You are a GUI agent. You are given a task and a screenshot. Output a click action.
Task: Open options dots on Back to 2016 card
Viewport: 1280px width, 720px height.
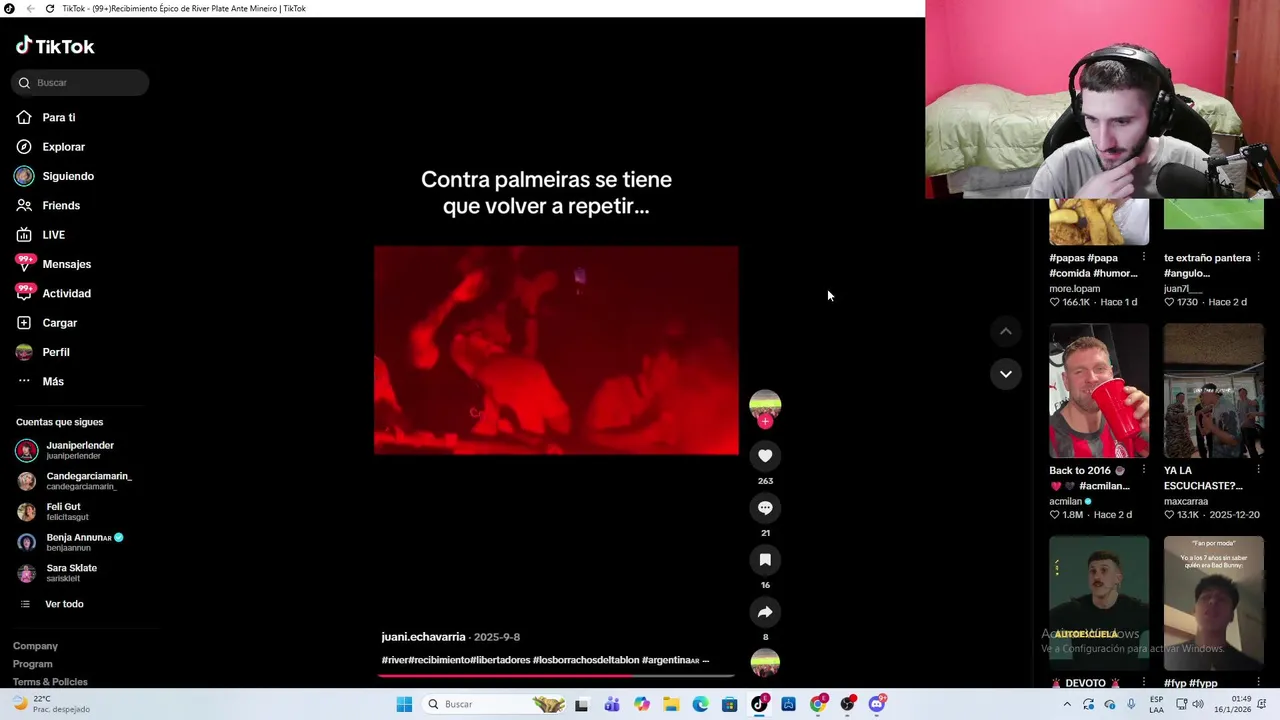pos(1144,471)
